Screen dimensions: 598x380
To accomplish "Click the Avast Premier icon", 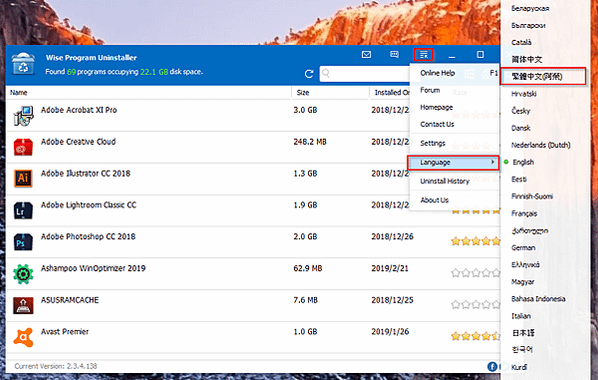I will [x=23, y=337].
